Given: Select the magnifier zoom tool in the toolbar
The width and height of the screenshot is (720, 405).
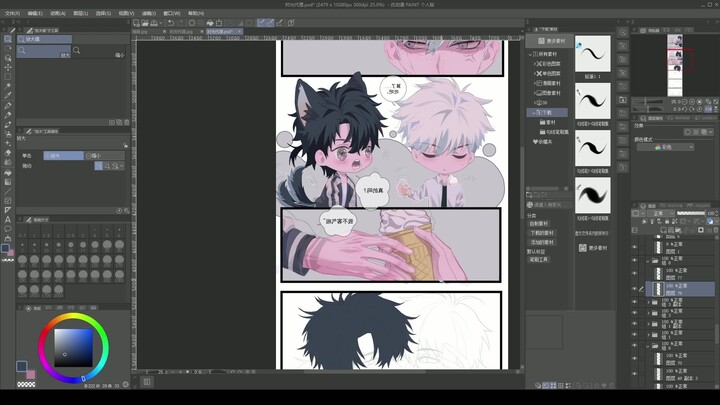Looking at the screenshot, I should [8, 39].
